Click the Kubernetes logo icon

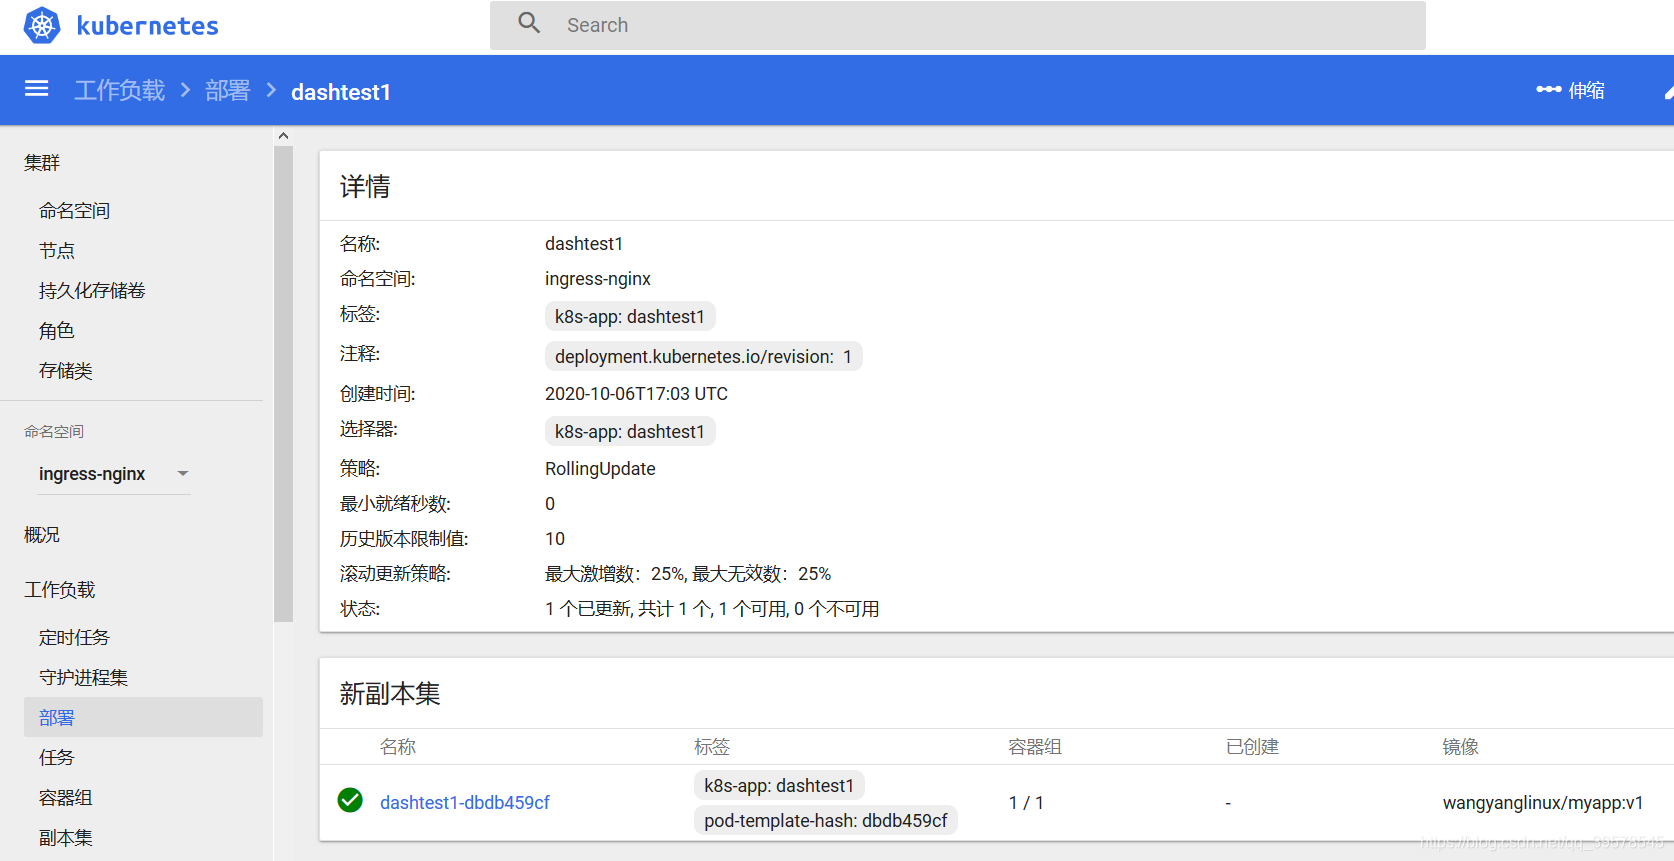pos(42,25)
